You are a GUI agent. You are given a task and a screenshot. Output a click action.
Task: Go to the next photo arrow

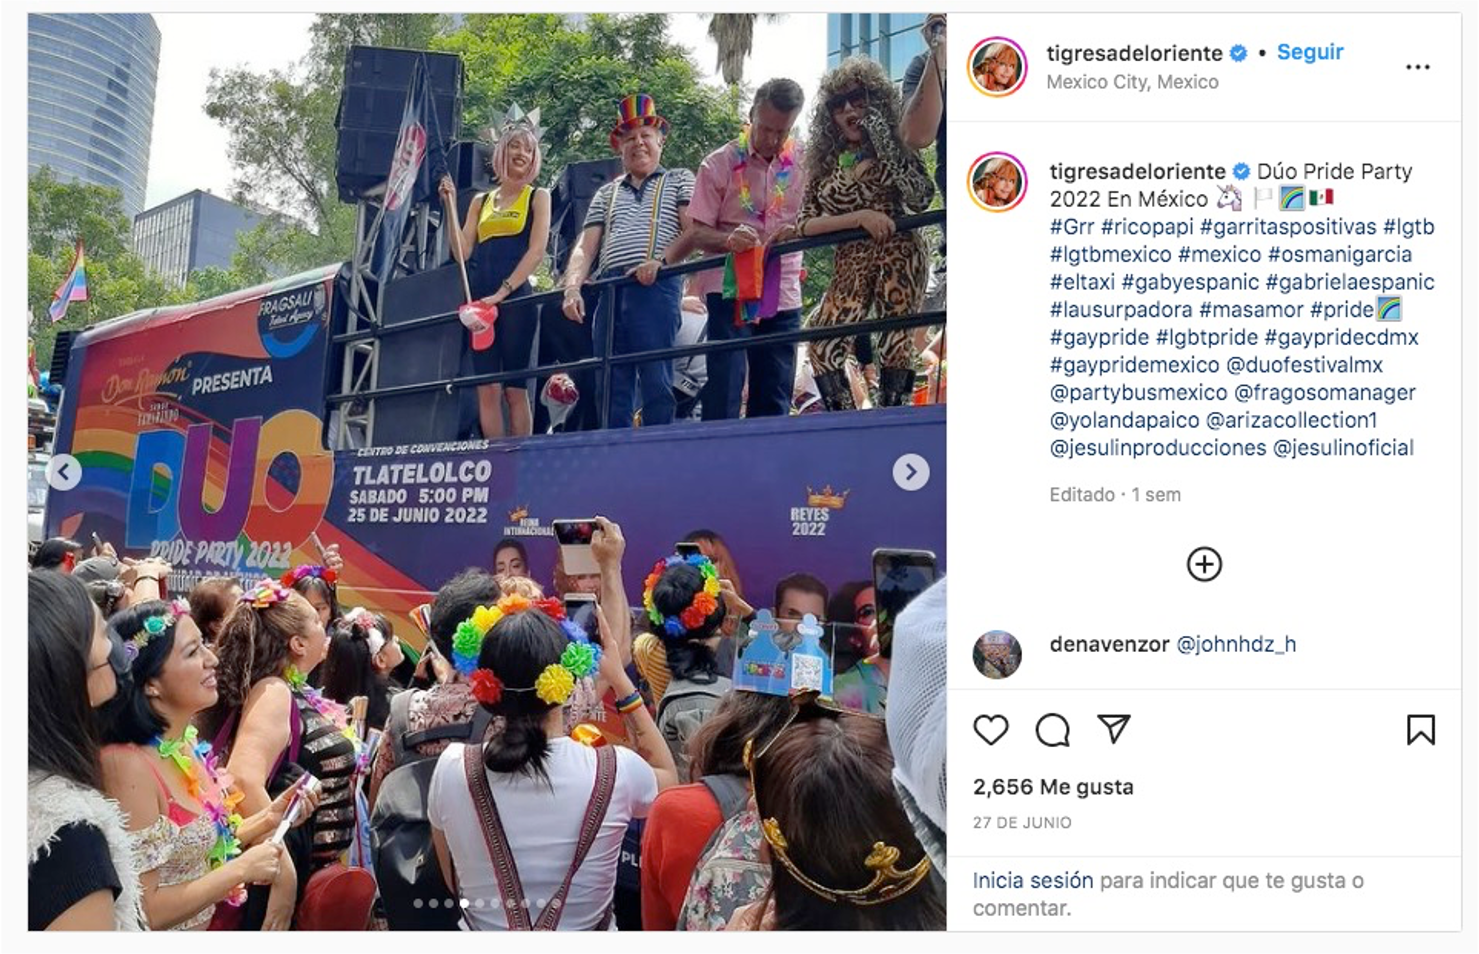910,472
